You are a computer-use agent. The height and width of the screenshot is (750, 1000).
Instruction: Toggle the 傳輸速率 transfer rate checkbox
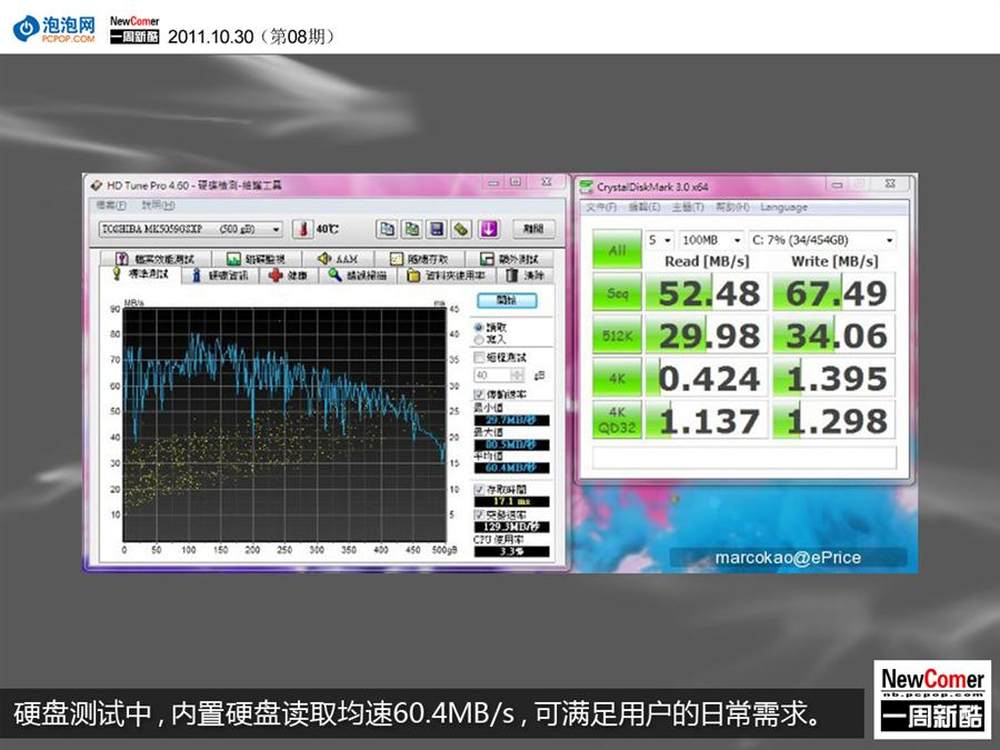(479, 394)
